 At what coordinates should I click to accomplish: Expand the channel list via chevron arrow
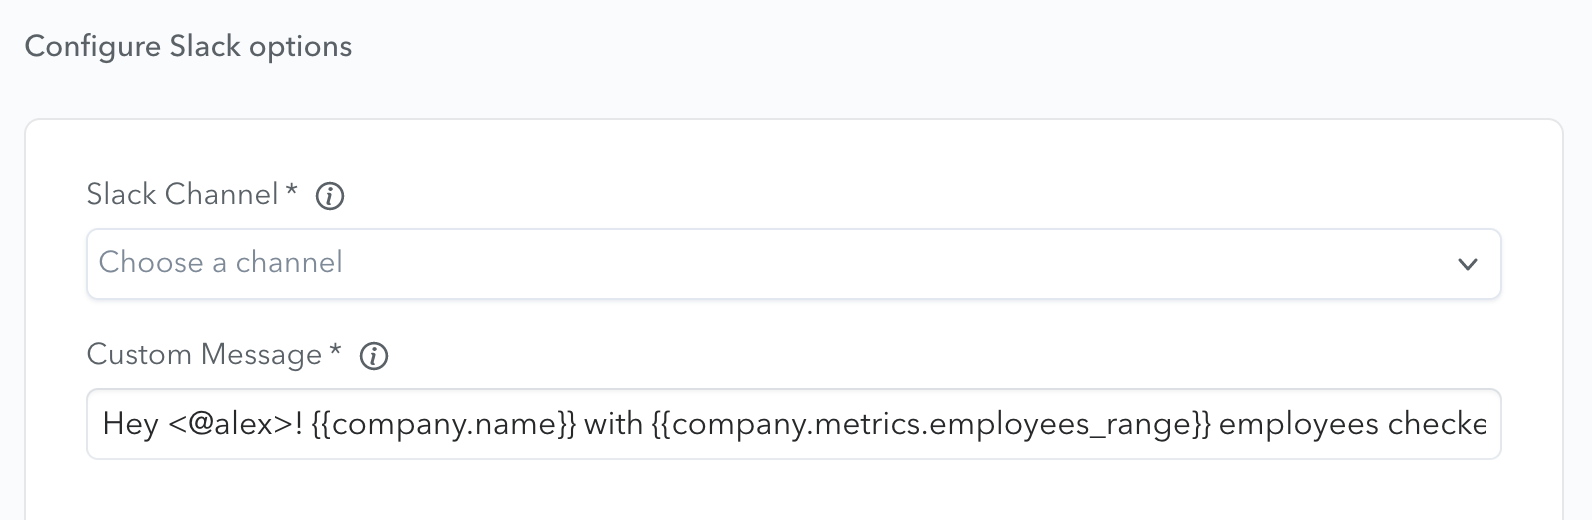coord(1468,265)
